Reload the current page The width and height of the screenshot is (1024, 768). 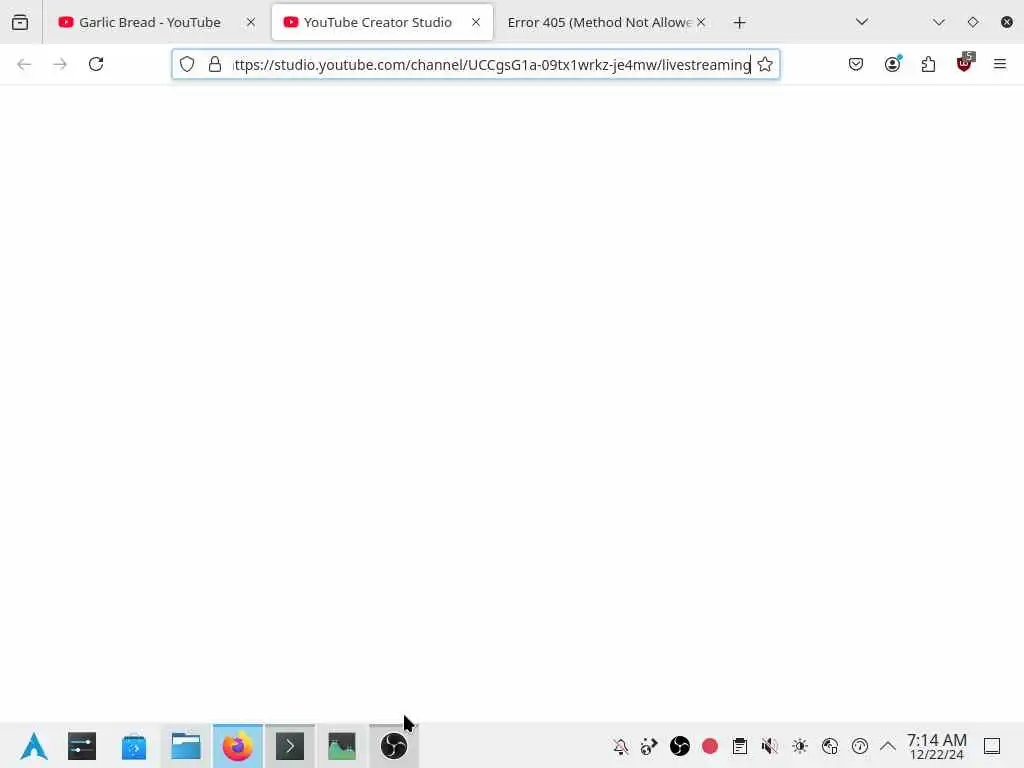pyautogui.click(x=96, y=64)
